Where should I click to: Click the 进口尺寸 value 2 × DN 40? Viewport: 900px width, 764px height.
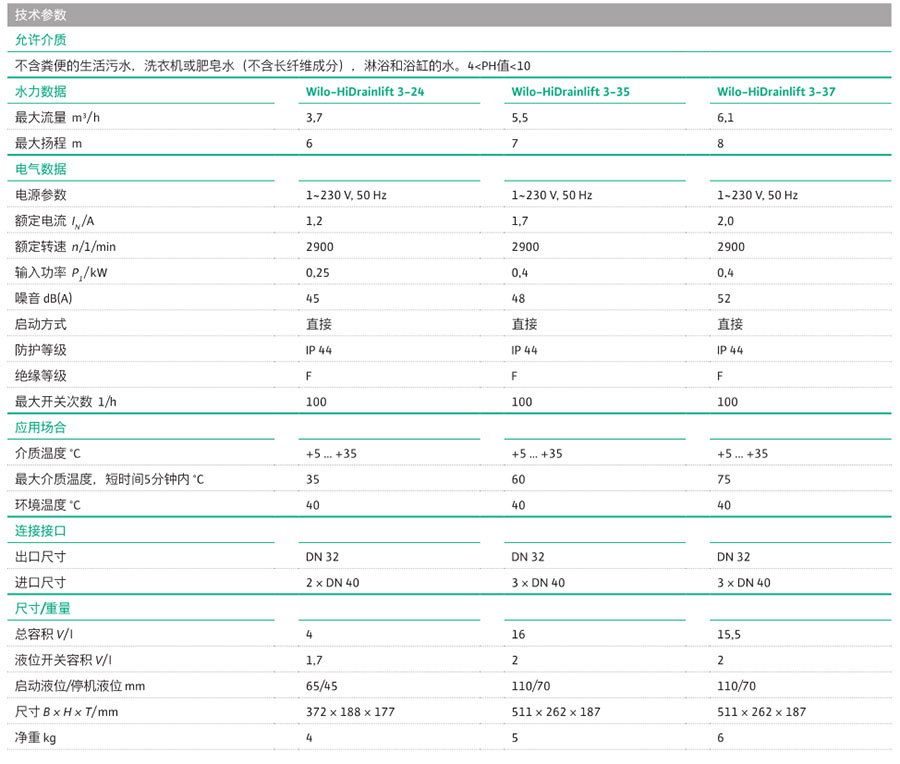click(x=332, y=583)
